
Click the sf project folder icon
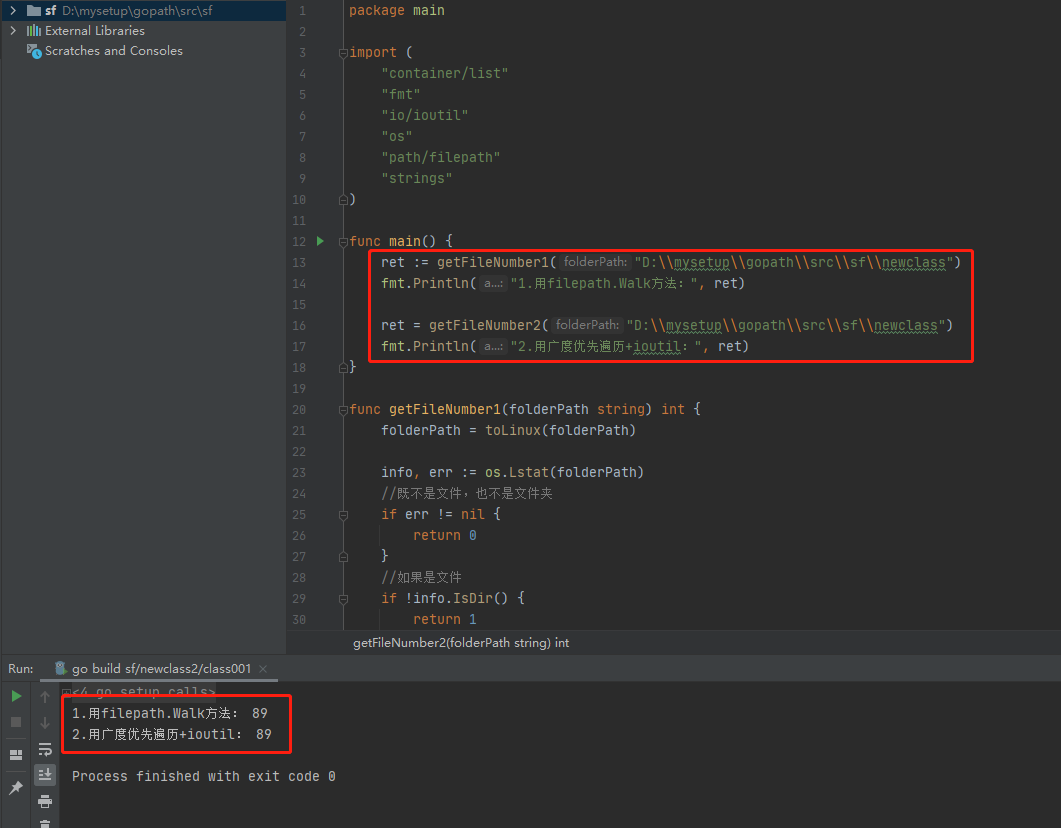(x=34, y=10)
